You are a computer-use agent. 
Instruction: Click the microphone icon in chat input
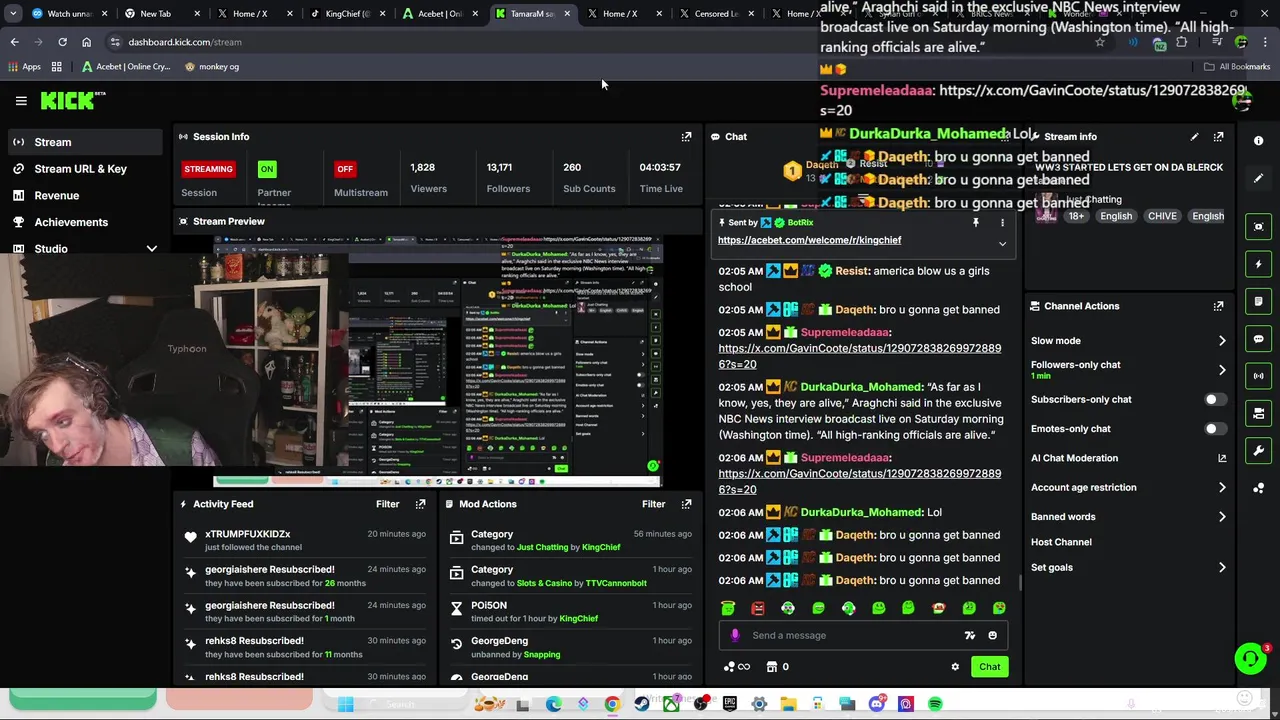point(735,635)
